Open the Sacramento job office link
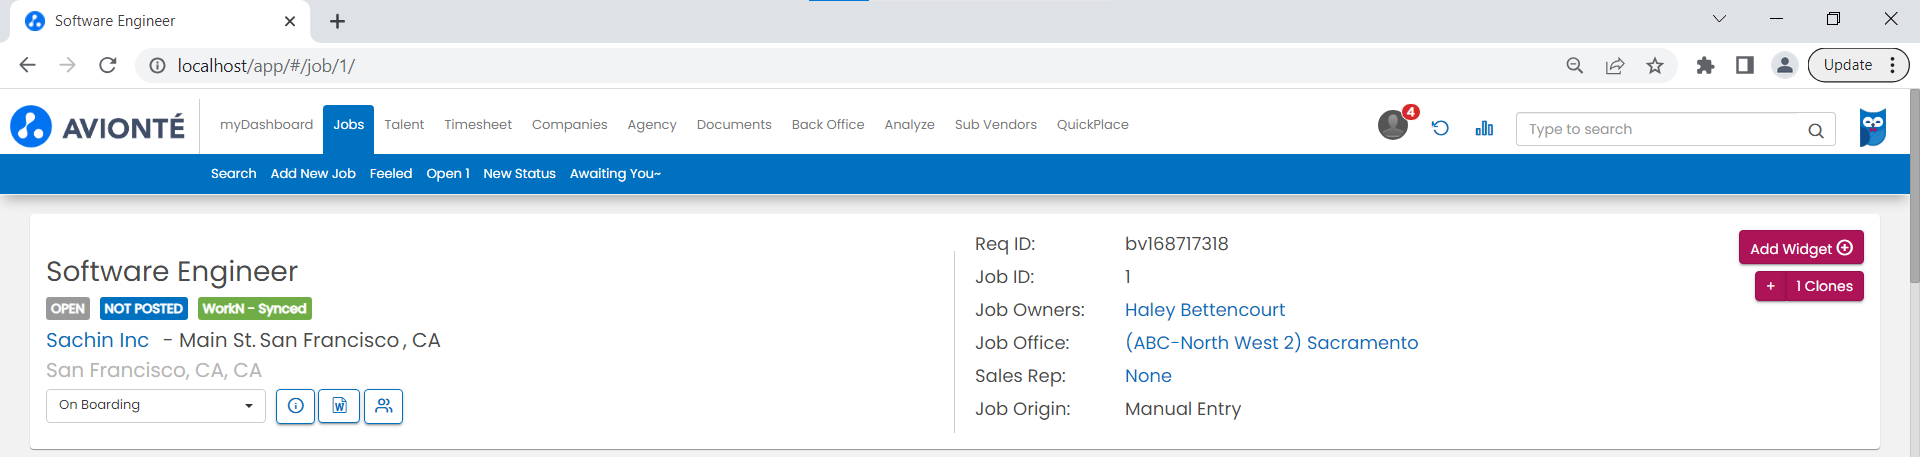Screen dimensions: 1920x457 [1271, 343]
